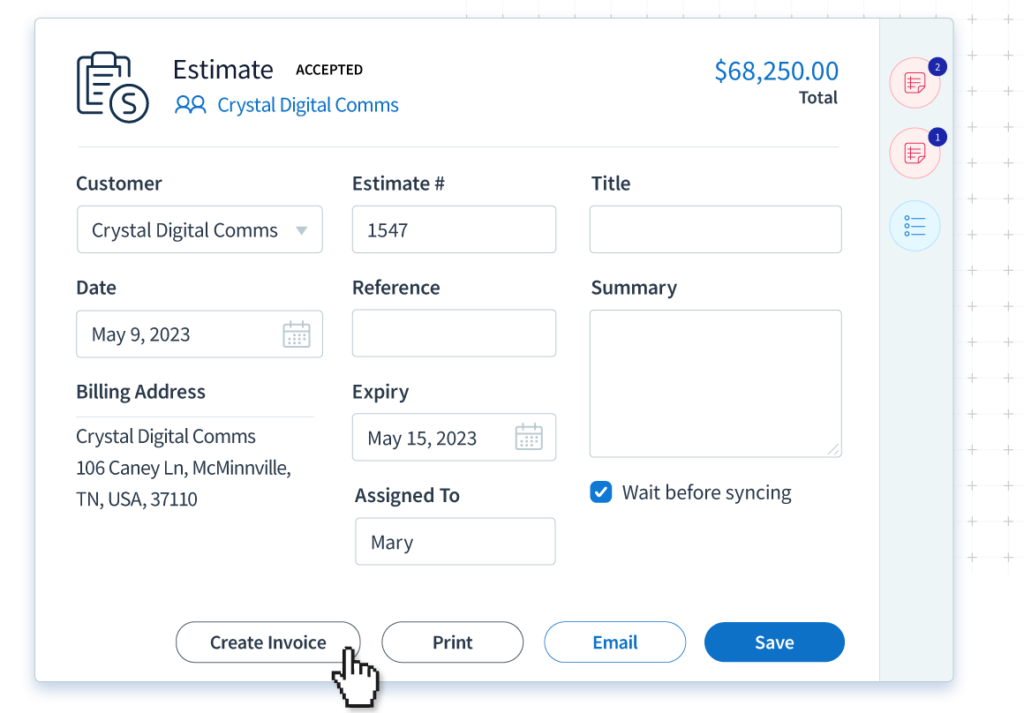Click the customer people icon beside Crystal Digital Comms
1024x713 pixels.
pos(190,105)
